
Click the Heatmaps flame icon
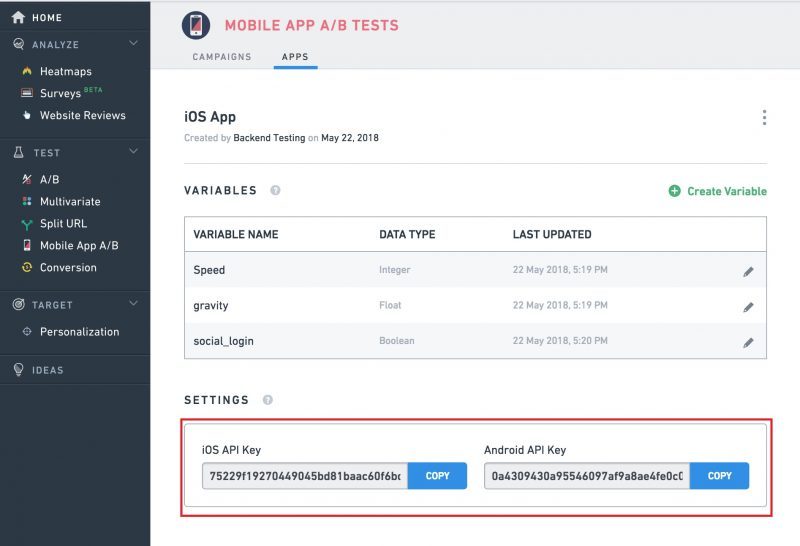tap(27, 71)
